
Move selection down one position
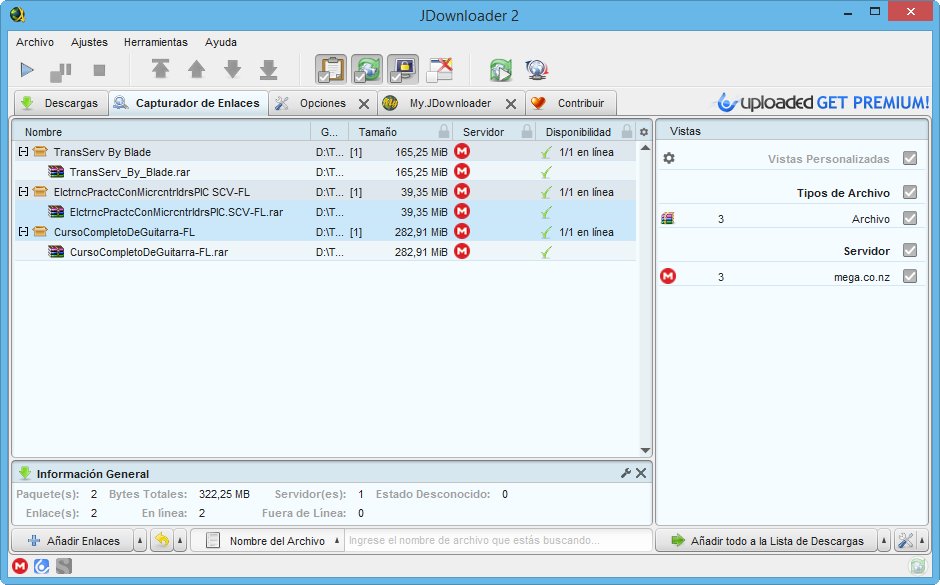pyautogui.click(x=233, y=70)
